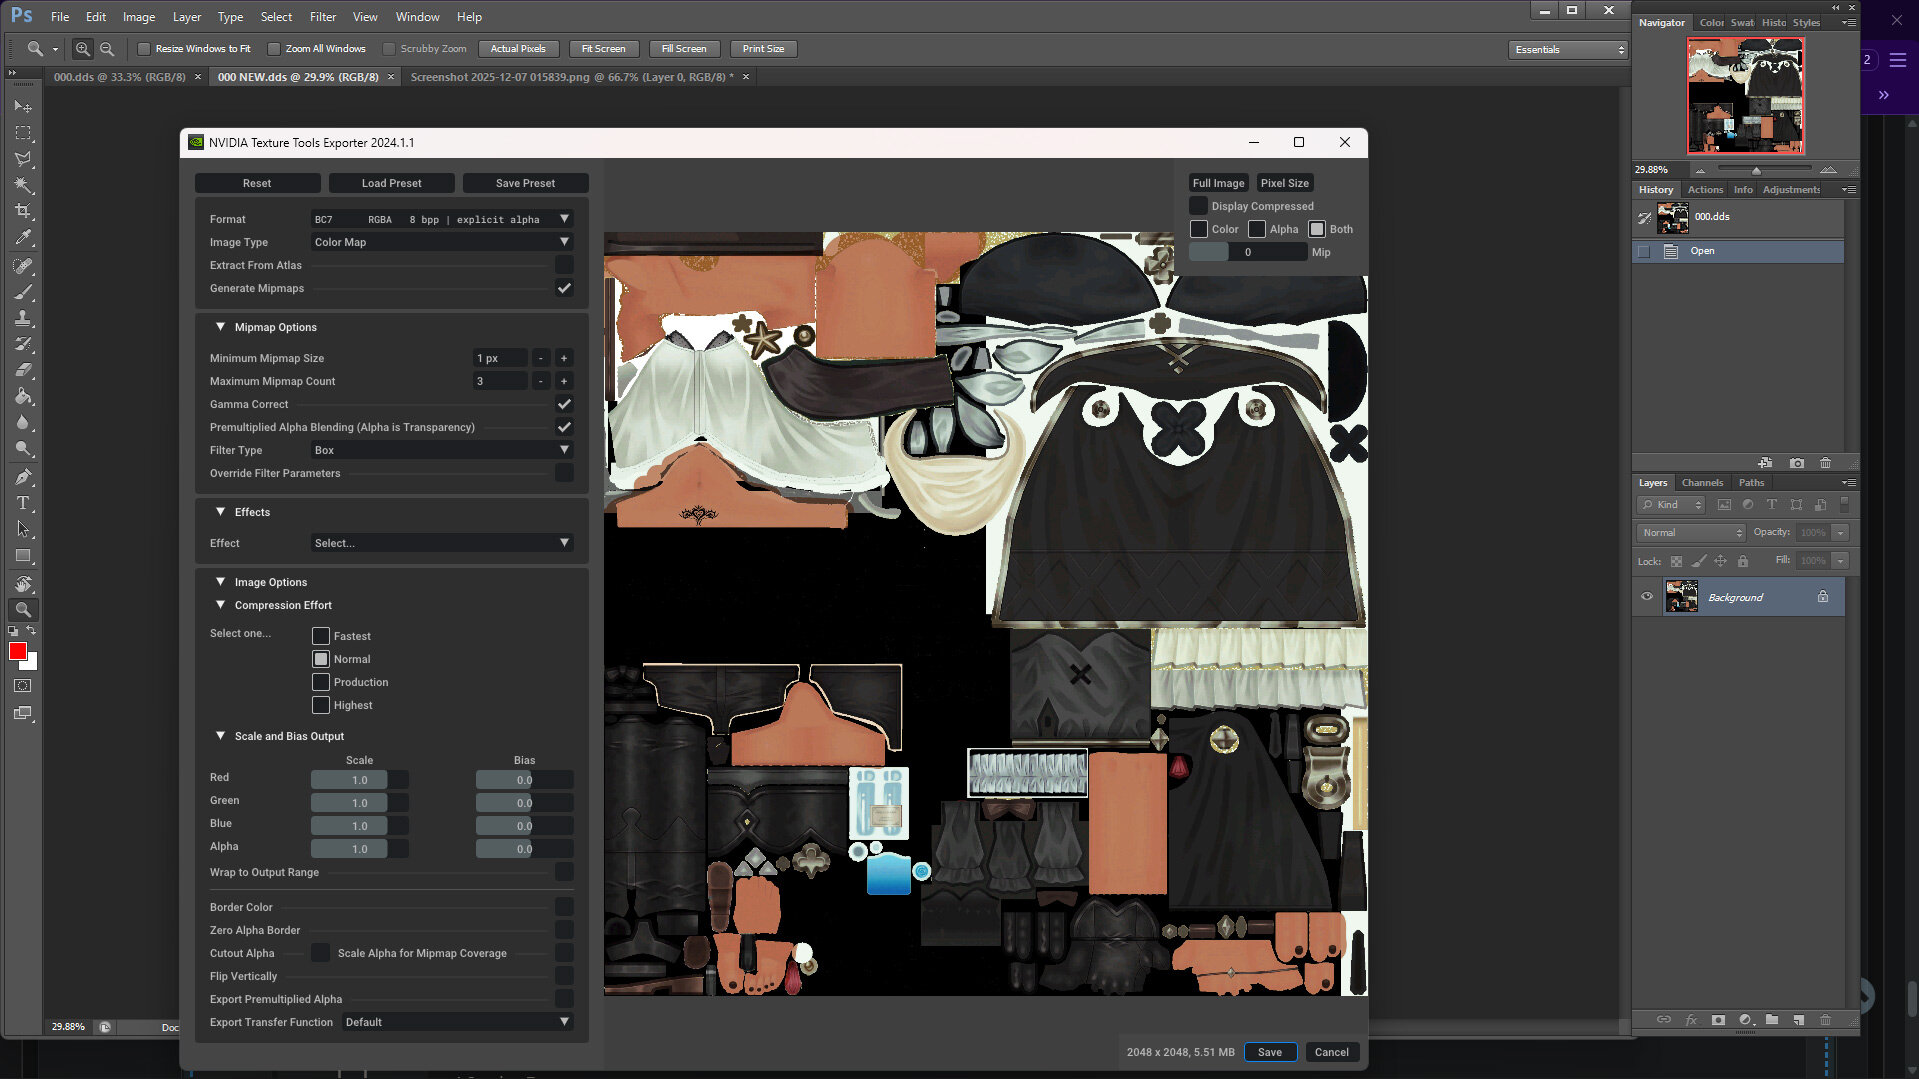Select the Rectangular Marquee tool
1919x1079 pixels.
click(x=23, y=132)
